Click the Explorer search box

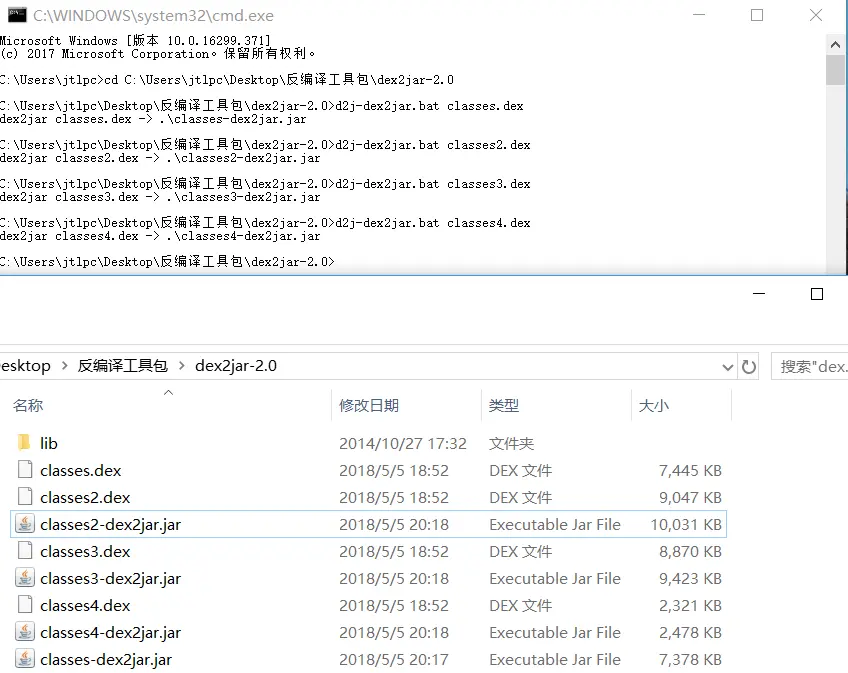tap(810, 367)
